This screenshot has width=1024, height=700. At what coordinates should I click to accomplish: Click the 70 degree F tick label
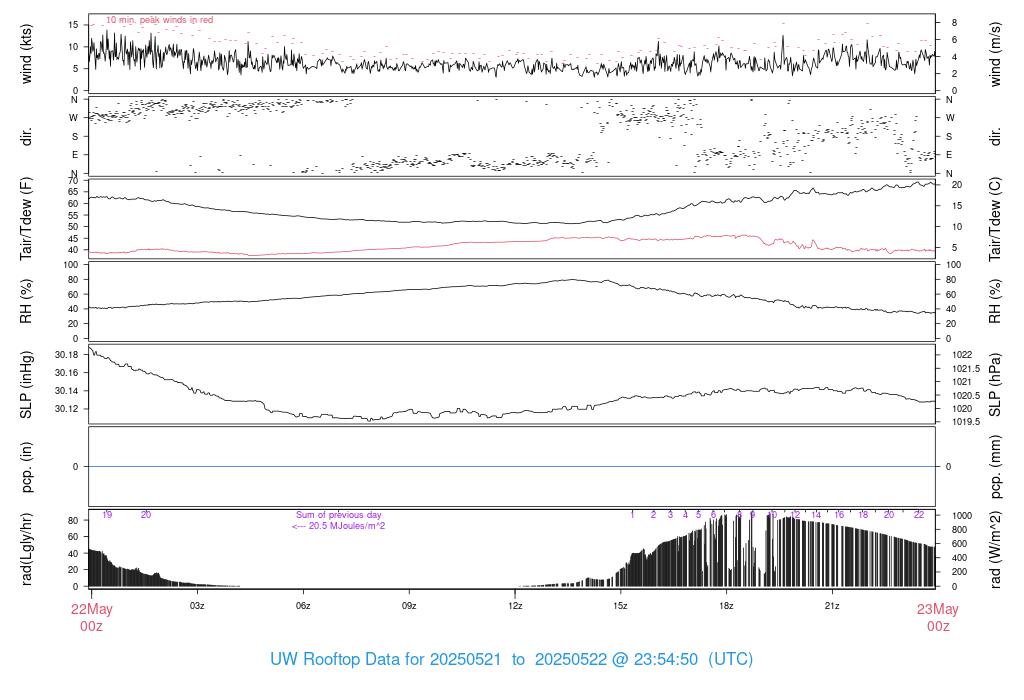[x=73, y=181]
